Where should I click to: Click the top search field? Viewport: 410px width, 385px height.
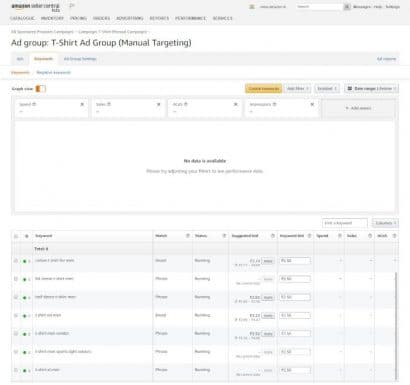coord(319,7)
